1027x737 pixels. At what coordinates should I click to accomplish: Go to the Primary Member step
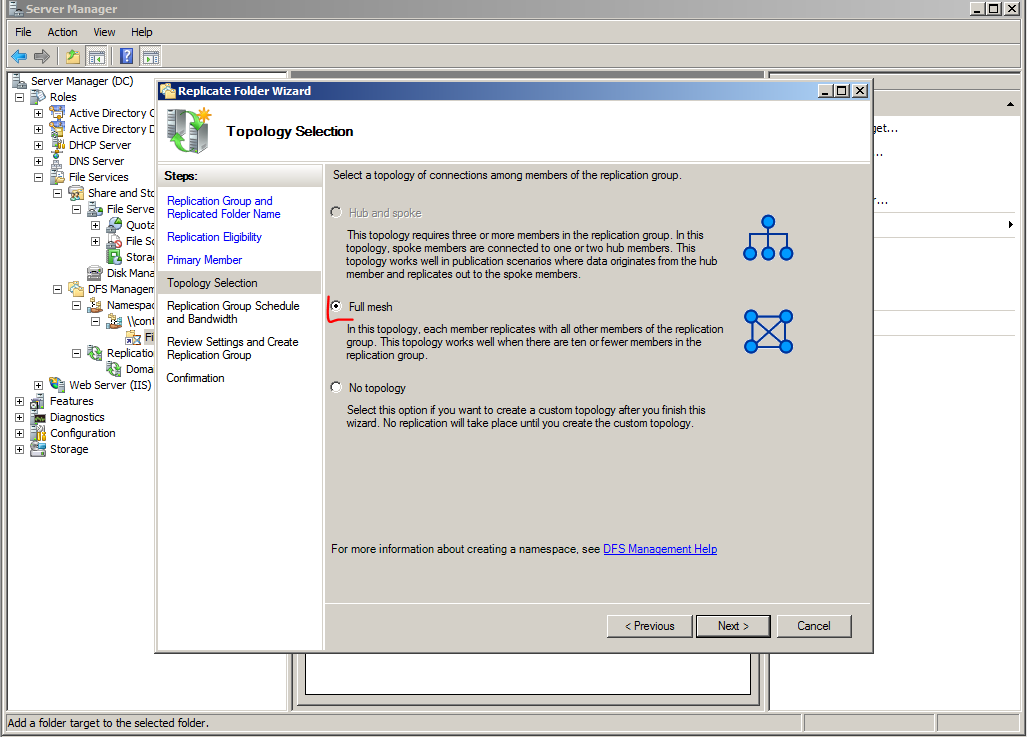coord(204,260)
